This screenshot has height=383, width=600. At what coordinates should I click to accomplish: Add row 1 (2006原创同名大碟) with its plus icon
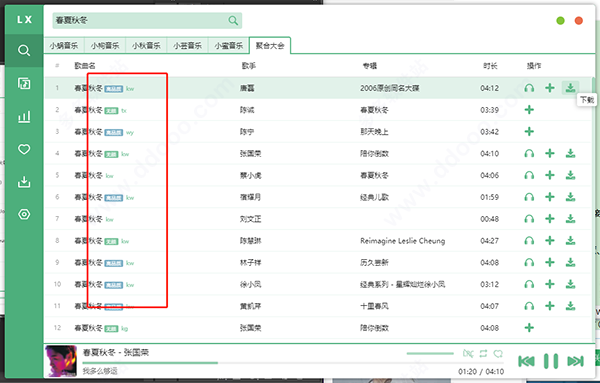tap(549, 88)
